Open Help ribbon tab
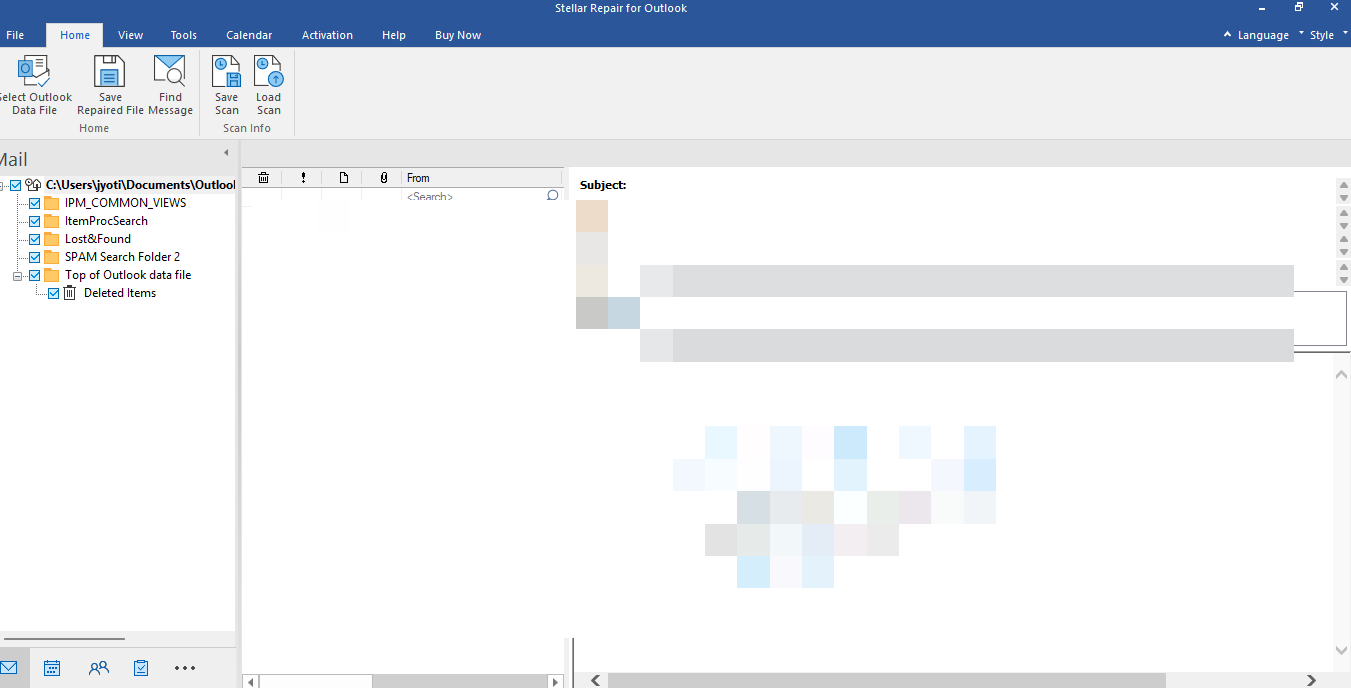 point(394,35)
